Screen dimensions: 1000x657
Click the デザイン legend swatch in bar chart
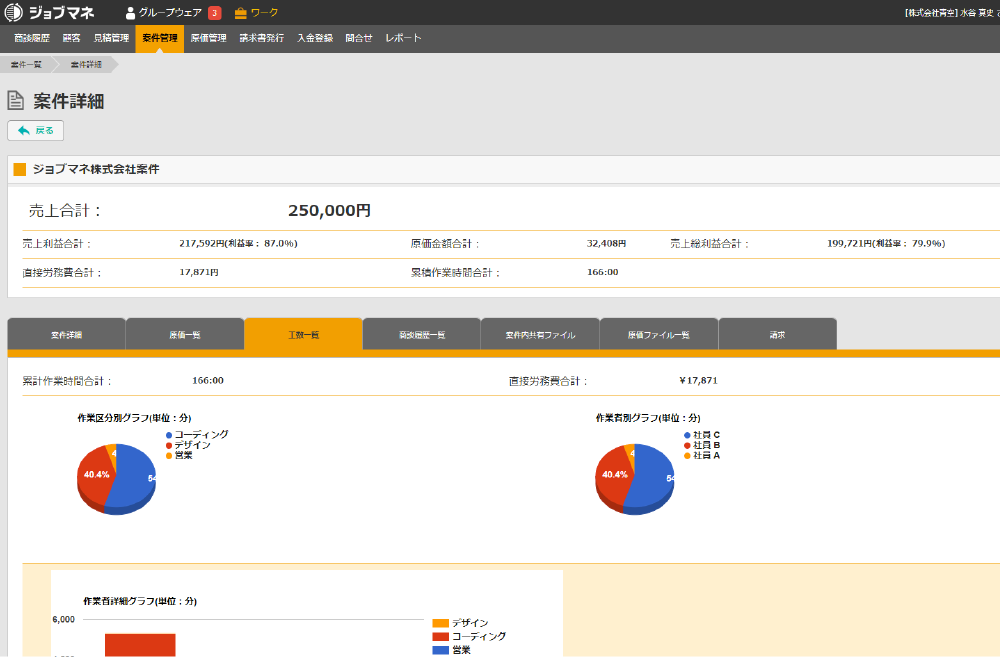pos(440,623)
